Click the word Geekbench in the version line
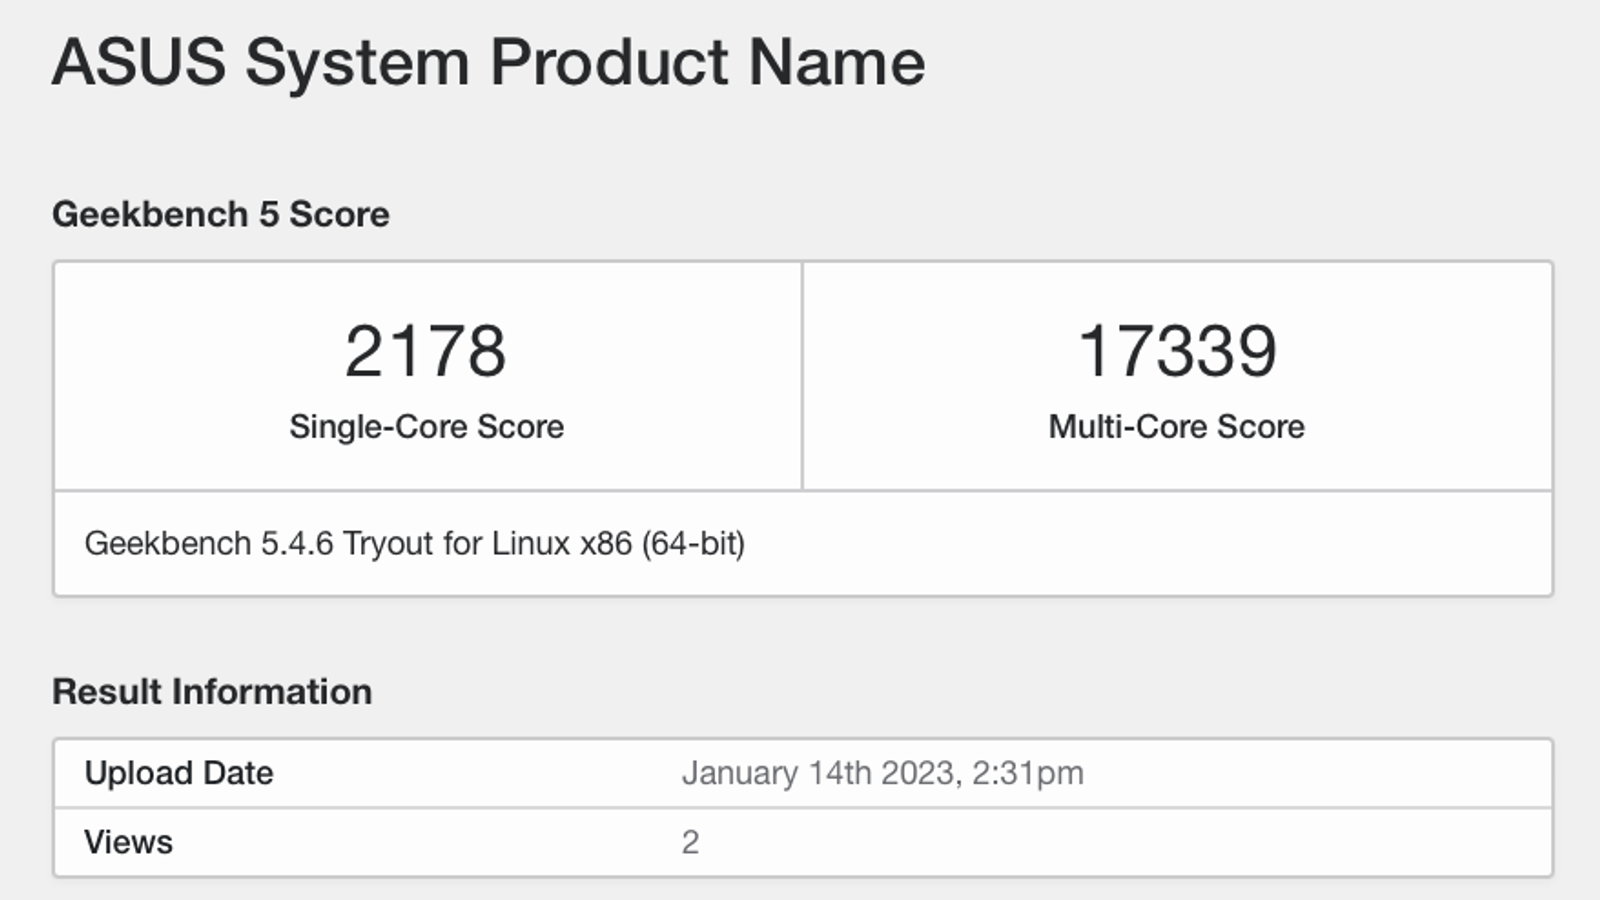 (x=167, y=544)
